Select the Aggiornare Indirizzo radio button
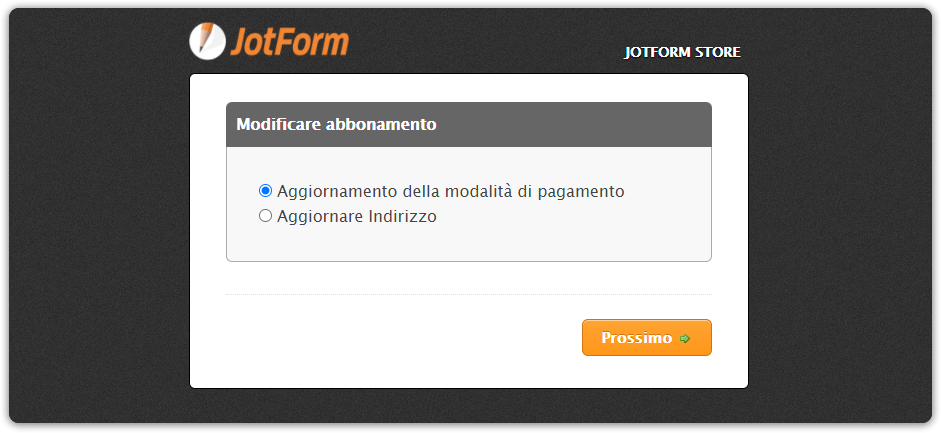 (265, 215)
